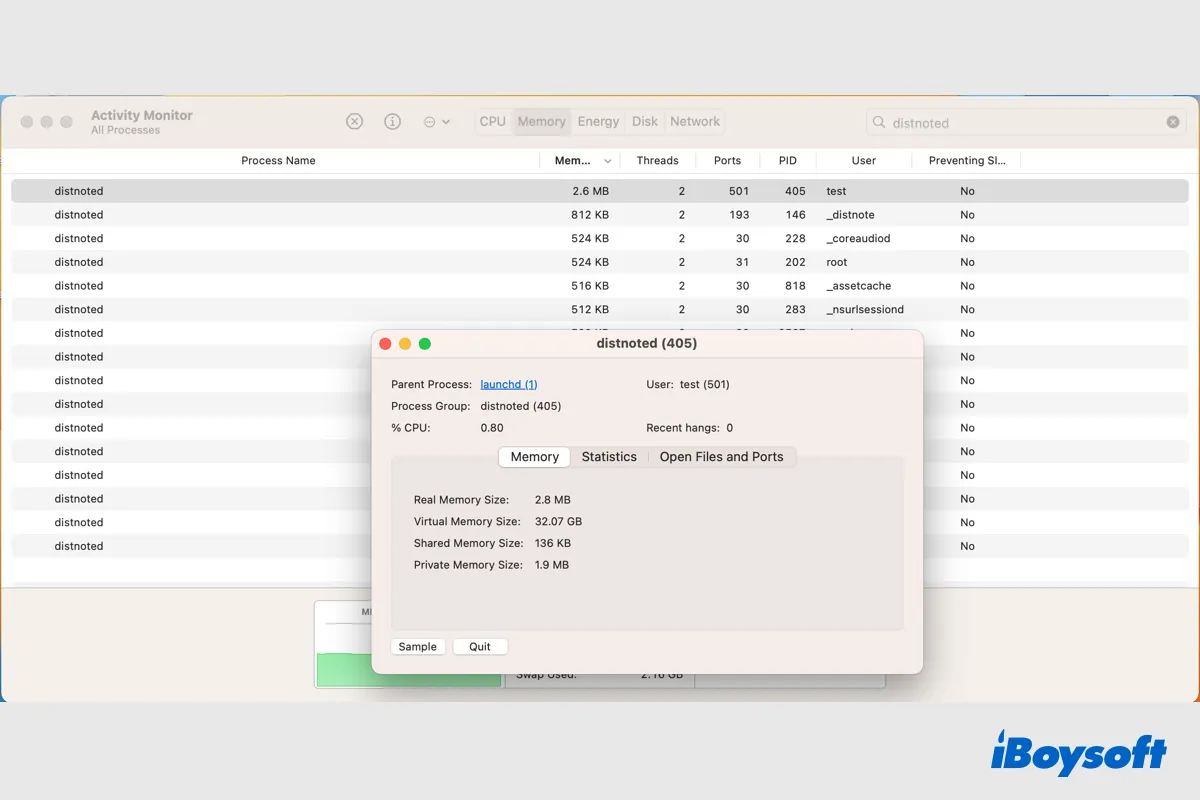
Task: Open the Disk tab
Action: (x=645, y=121)
